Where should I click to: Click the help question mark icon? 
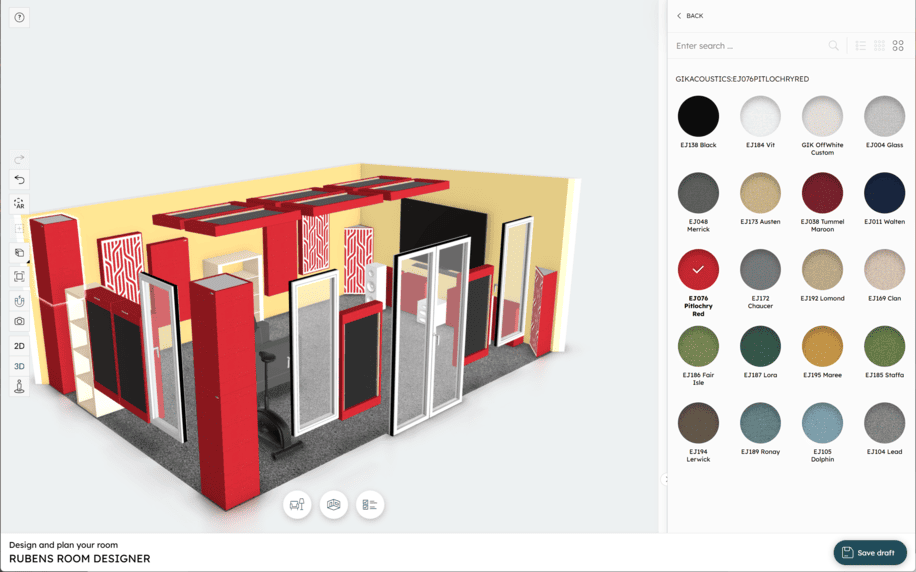tap(19, 18)
